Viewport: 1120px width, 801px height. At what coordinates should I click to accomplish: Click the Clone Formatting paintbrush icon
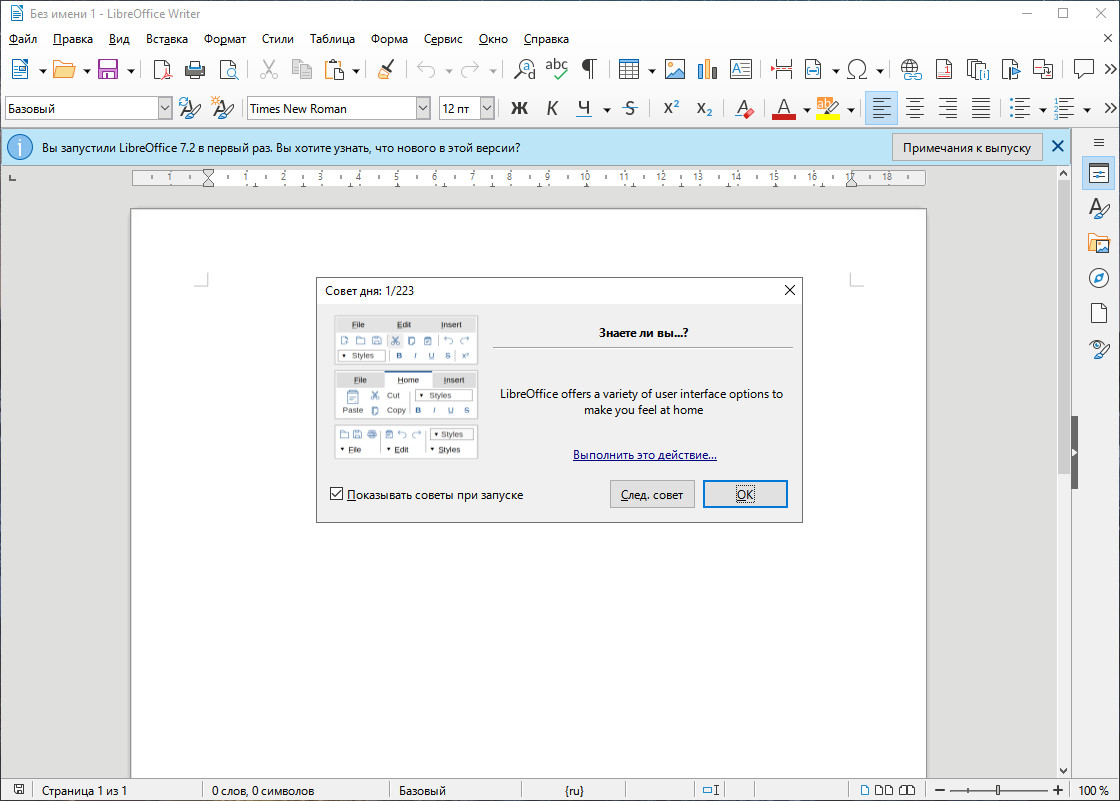point(386,69)
